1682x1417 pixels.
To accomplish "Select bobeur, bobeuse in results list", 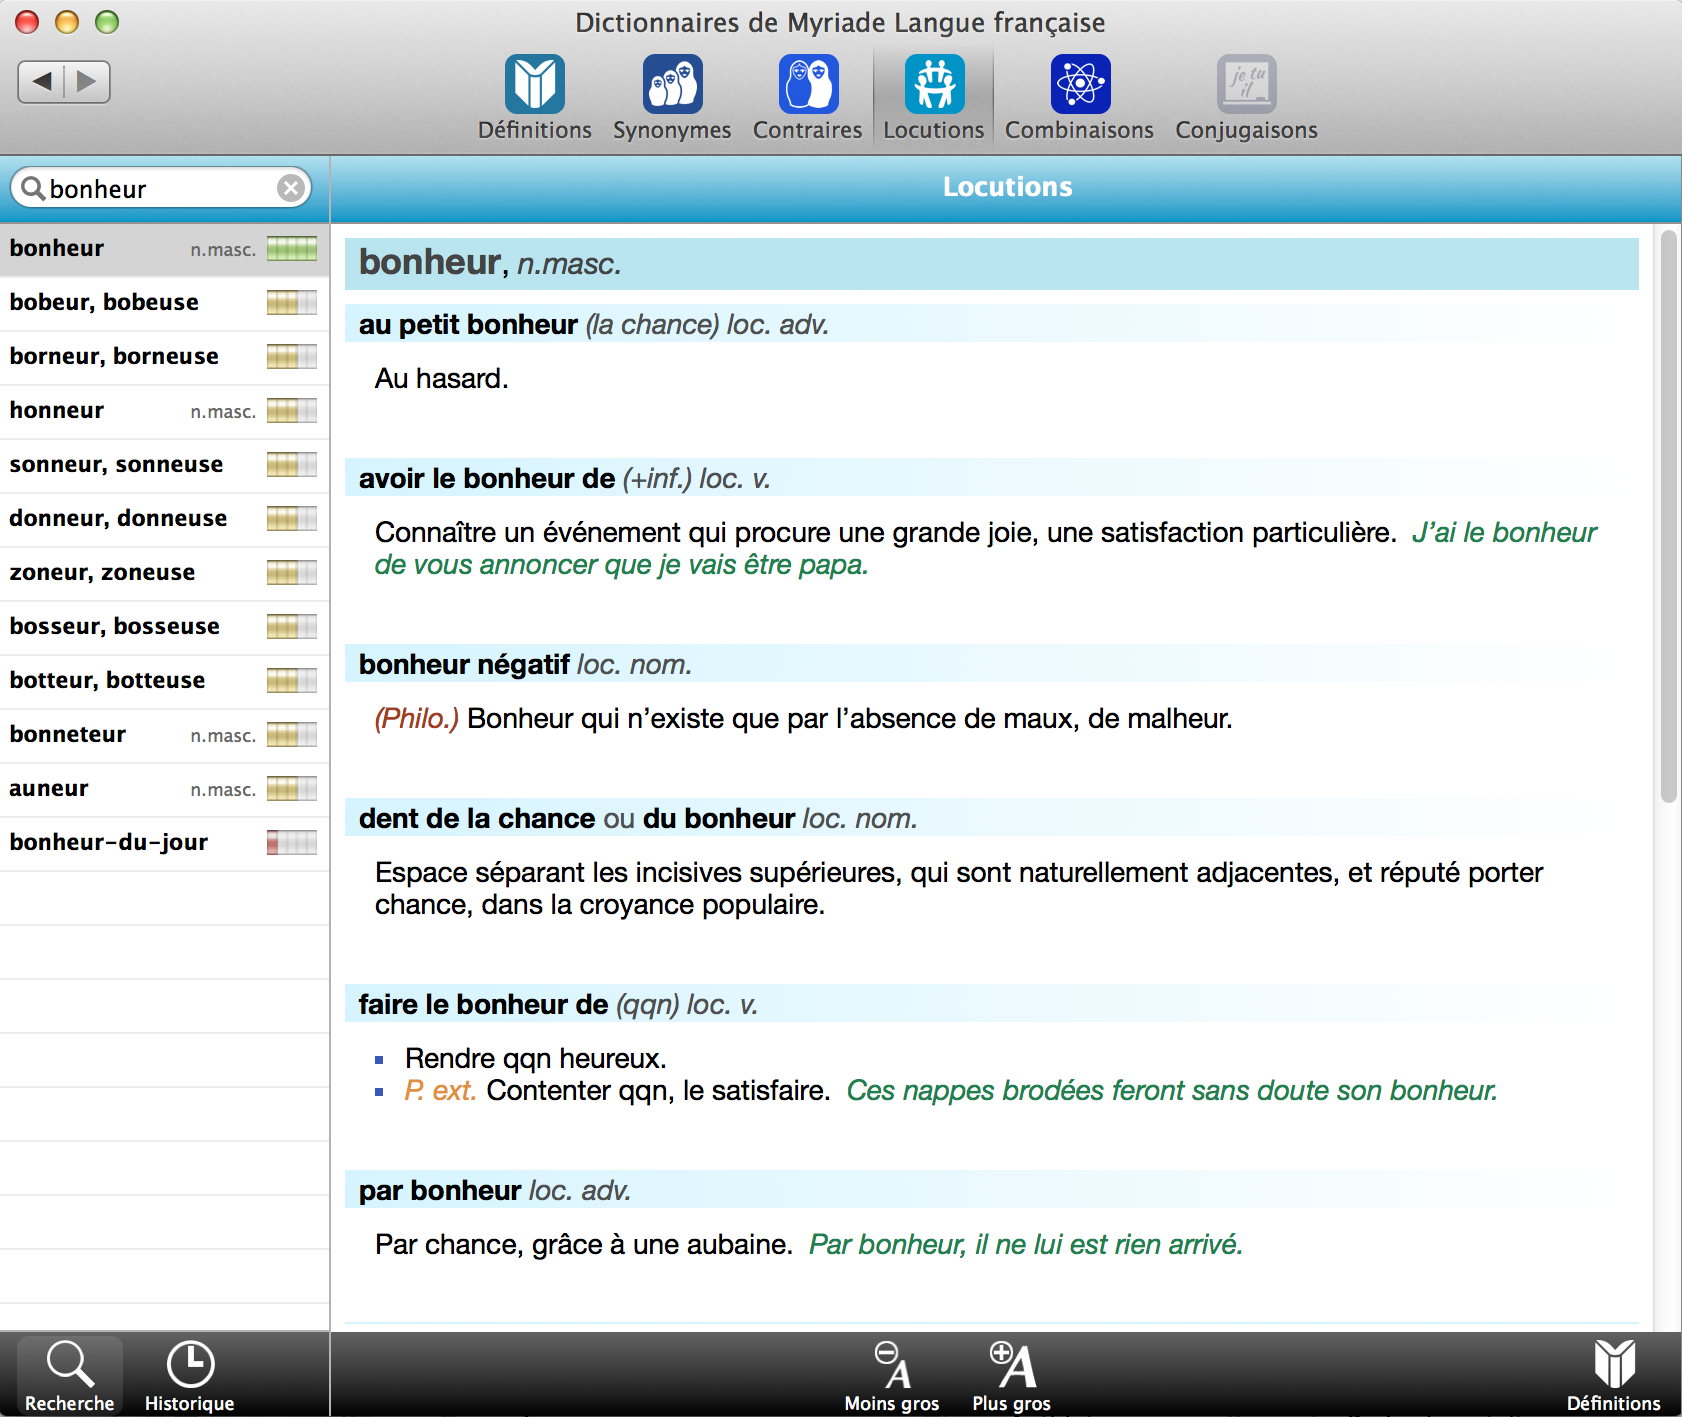I will pyautogui.click(x=164, y=303).
